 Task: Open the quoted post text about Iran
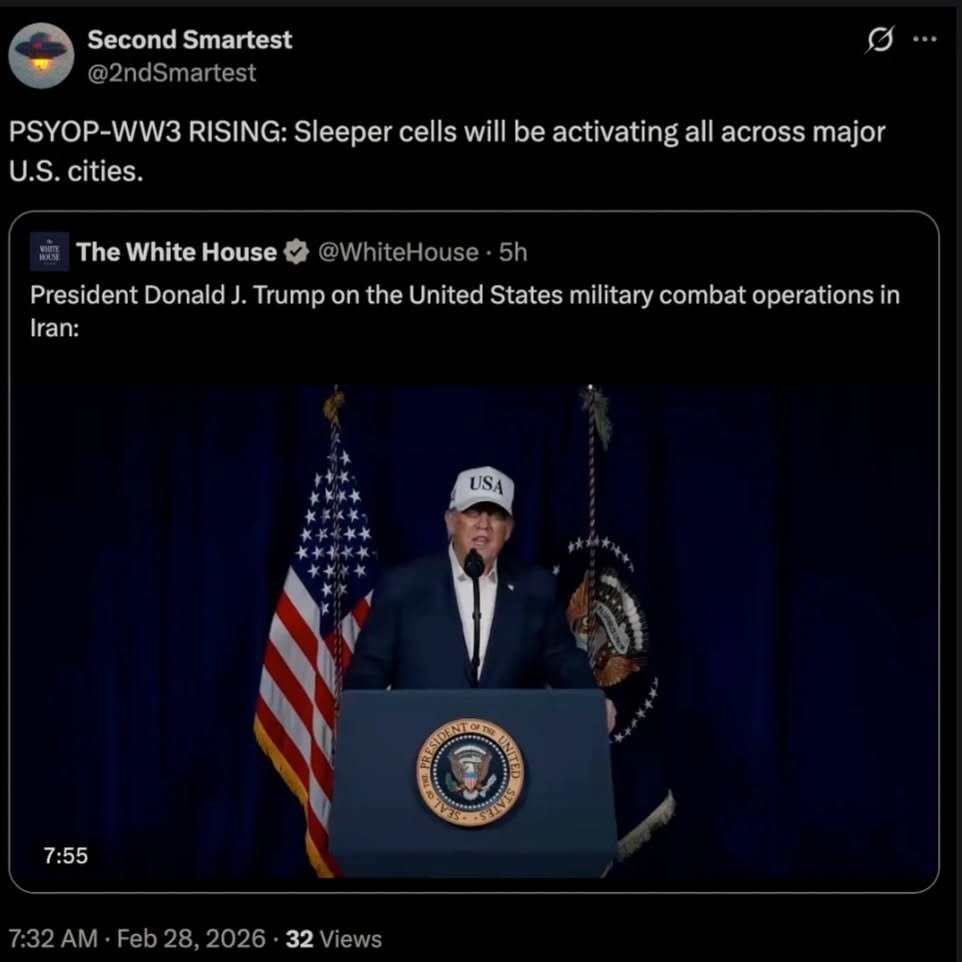(464, 311)
